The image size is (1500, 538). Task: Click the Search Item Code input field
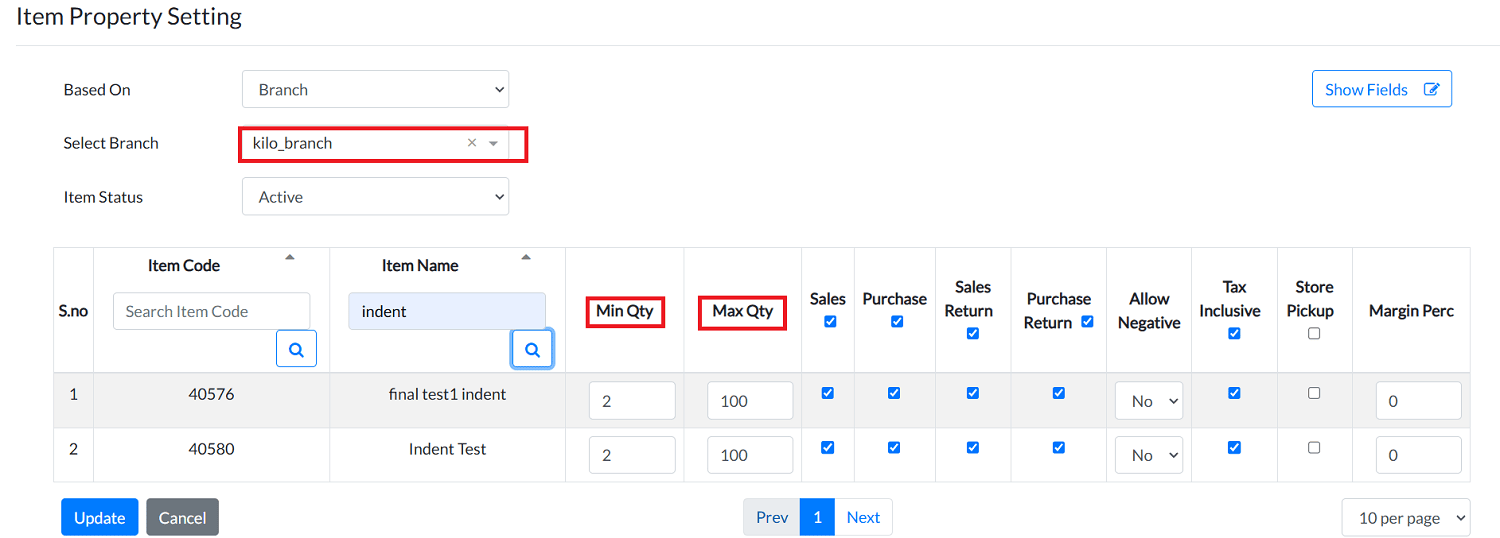tap(211, 311)
